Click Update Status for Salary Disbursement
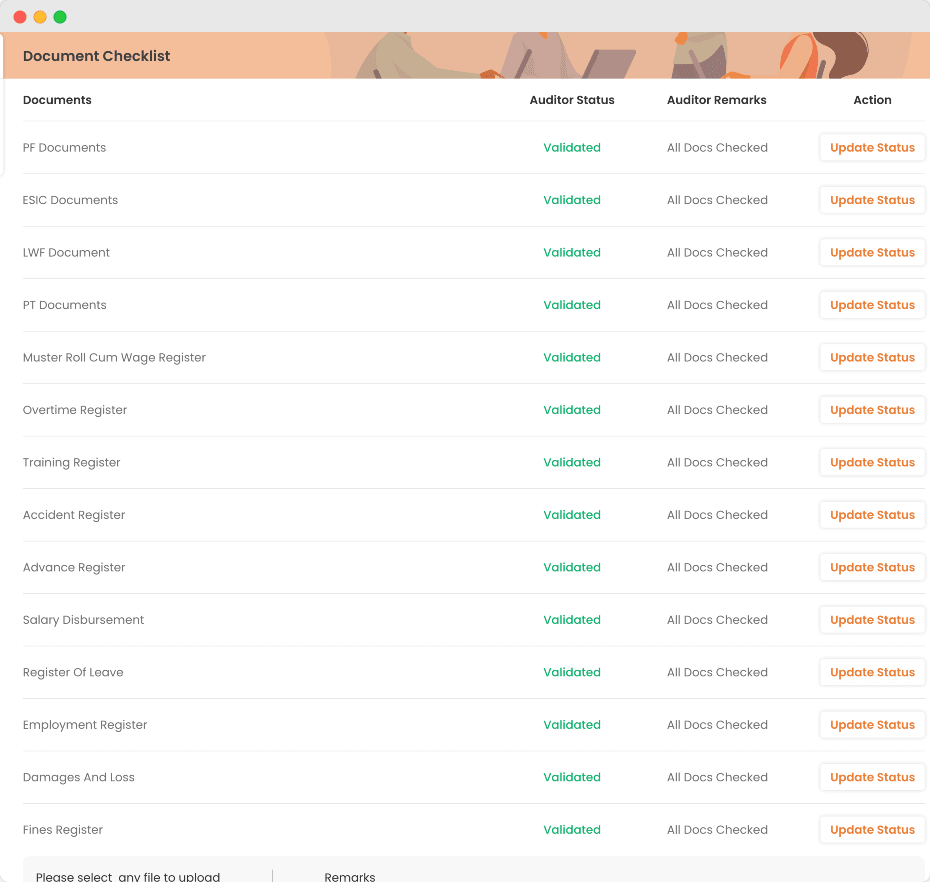This screenshot has height=882, width=930. 872,620
